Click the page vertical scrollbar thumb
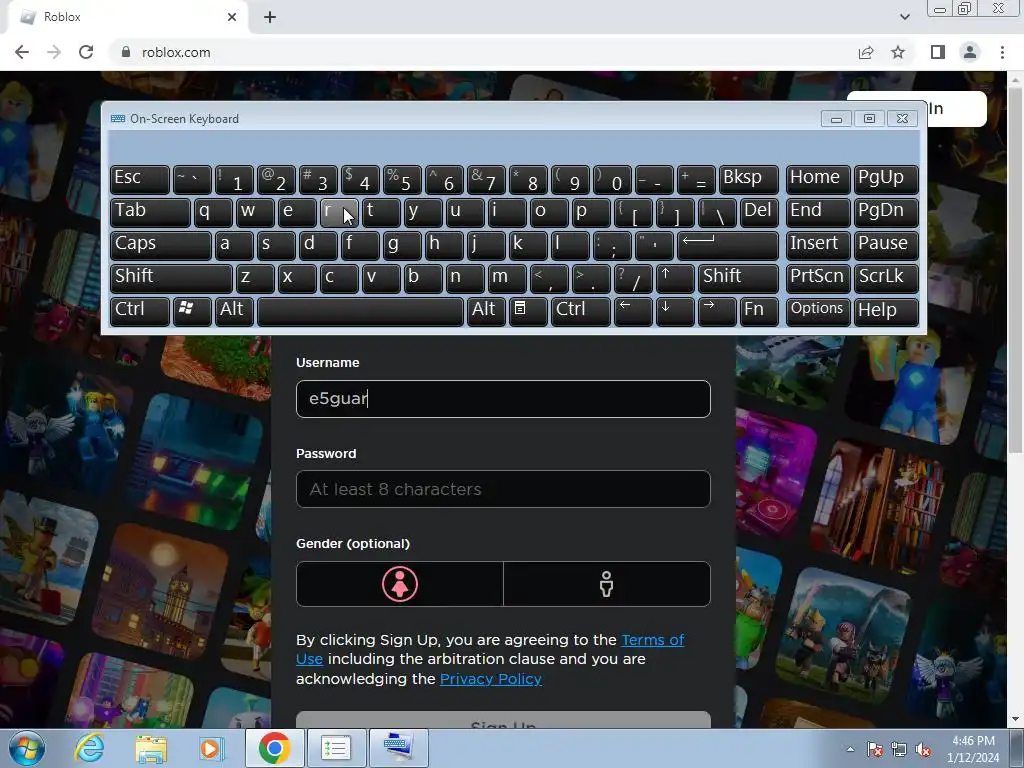The image size is (1024, 768). pyautogui.click(x=1015, y=268)
